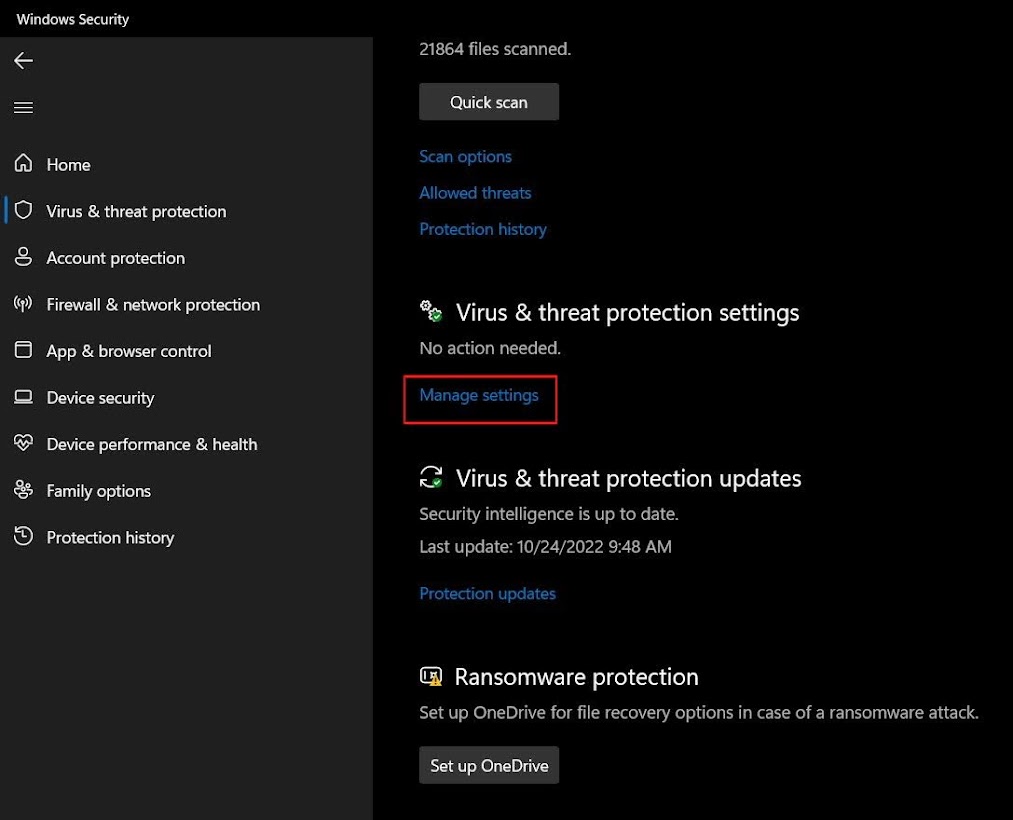
Task: Open Protection history in sidebar
Action: click(110, 538)
